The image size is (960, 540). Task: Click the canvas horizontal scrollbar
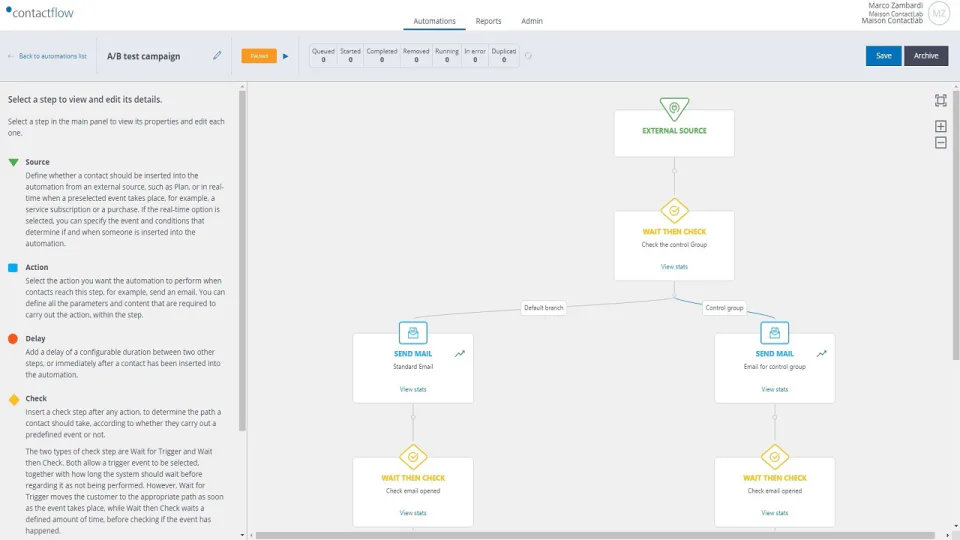[x=595, y=536]
